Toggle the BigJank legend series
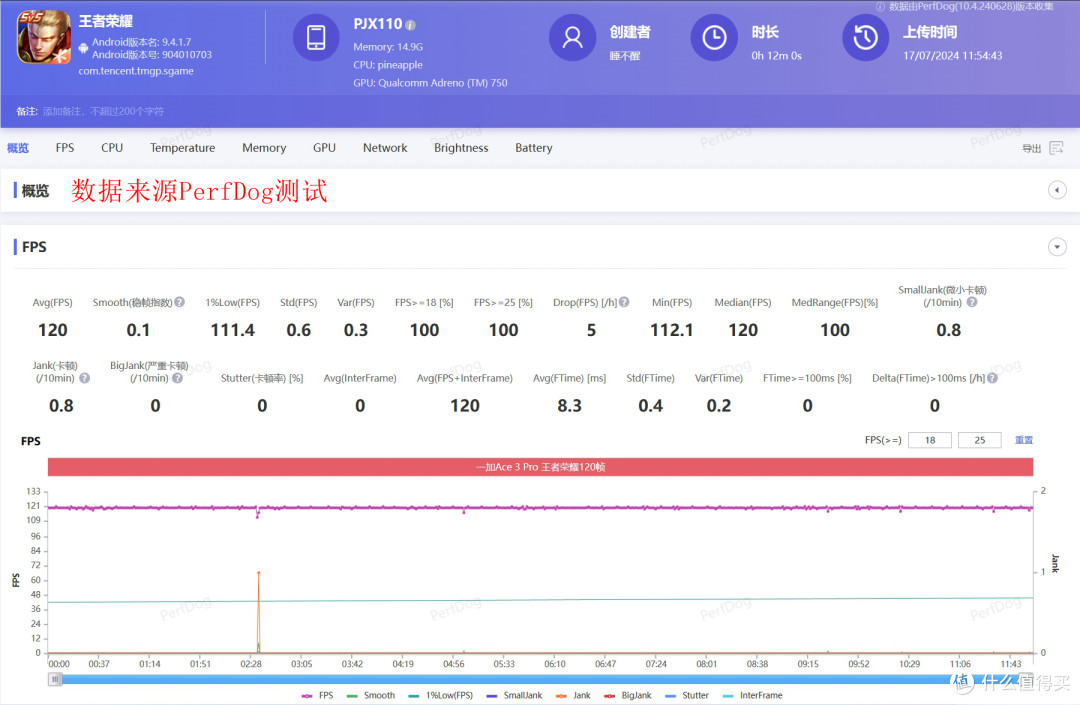This screenshot has width=1080, height=705. (627, 695)
